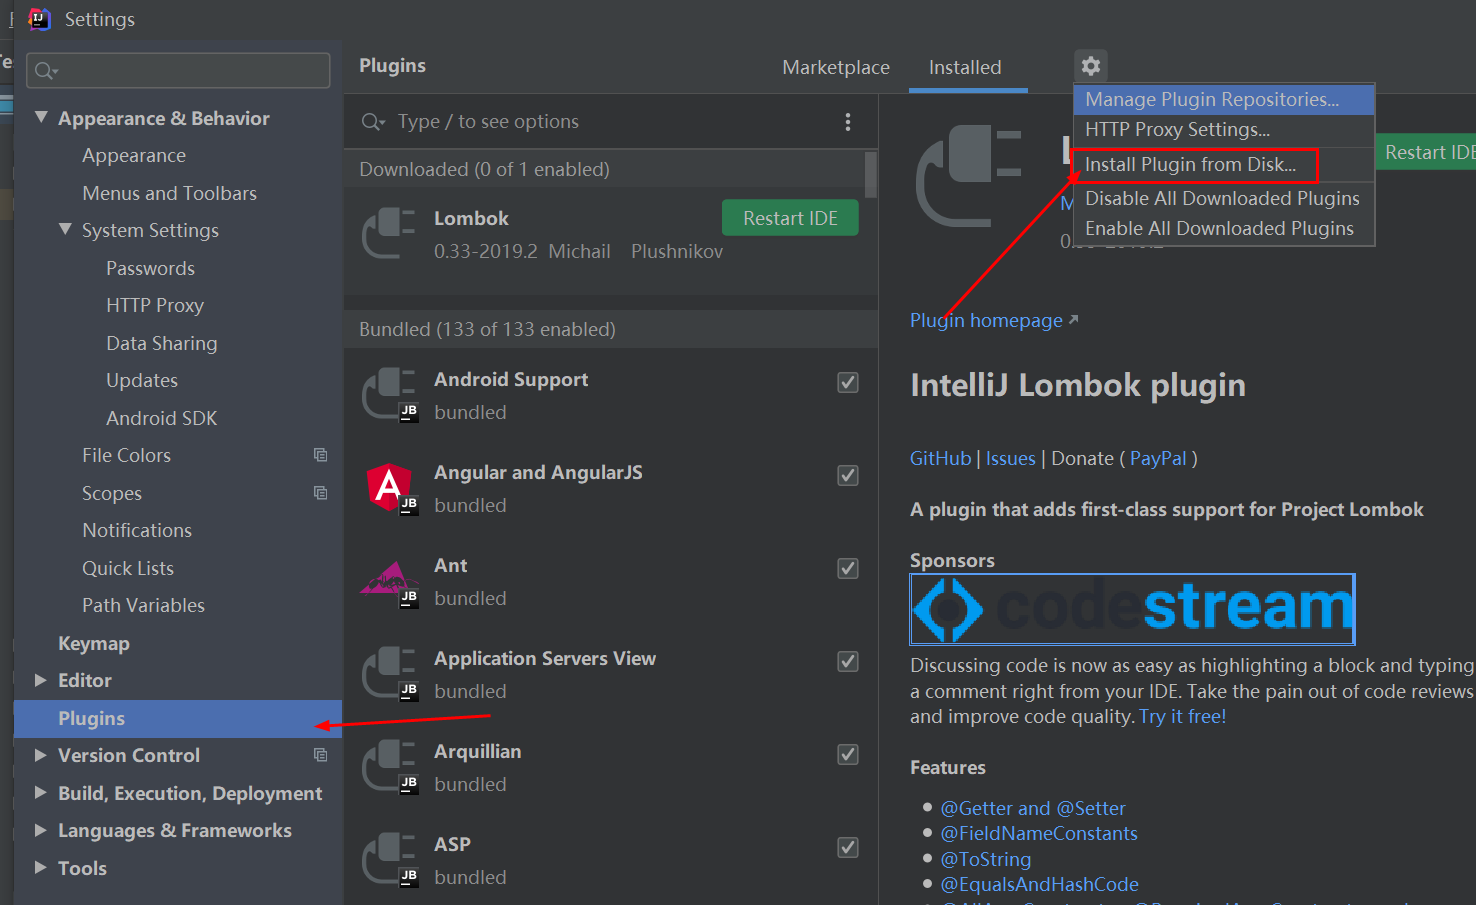Viewport: 1476px width, 905px height.
Task: Toggle the Application Servers View checkbox
Action: point(848,661)
